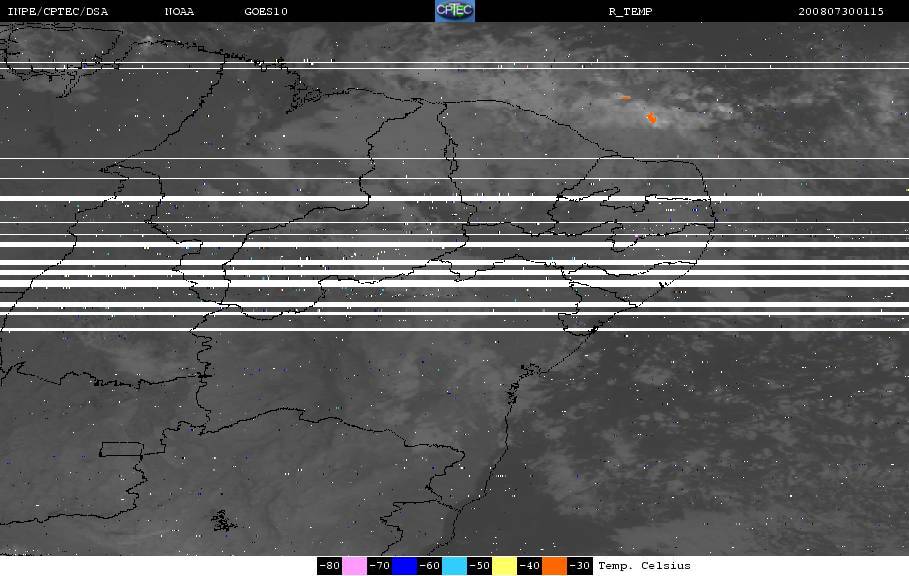Click the small rectangular outlined district on map

[122, 449]
